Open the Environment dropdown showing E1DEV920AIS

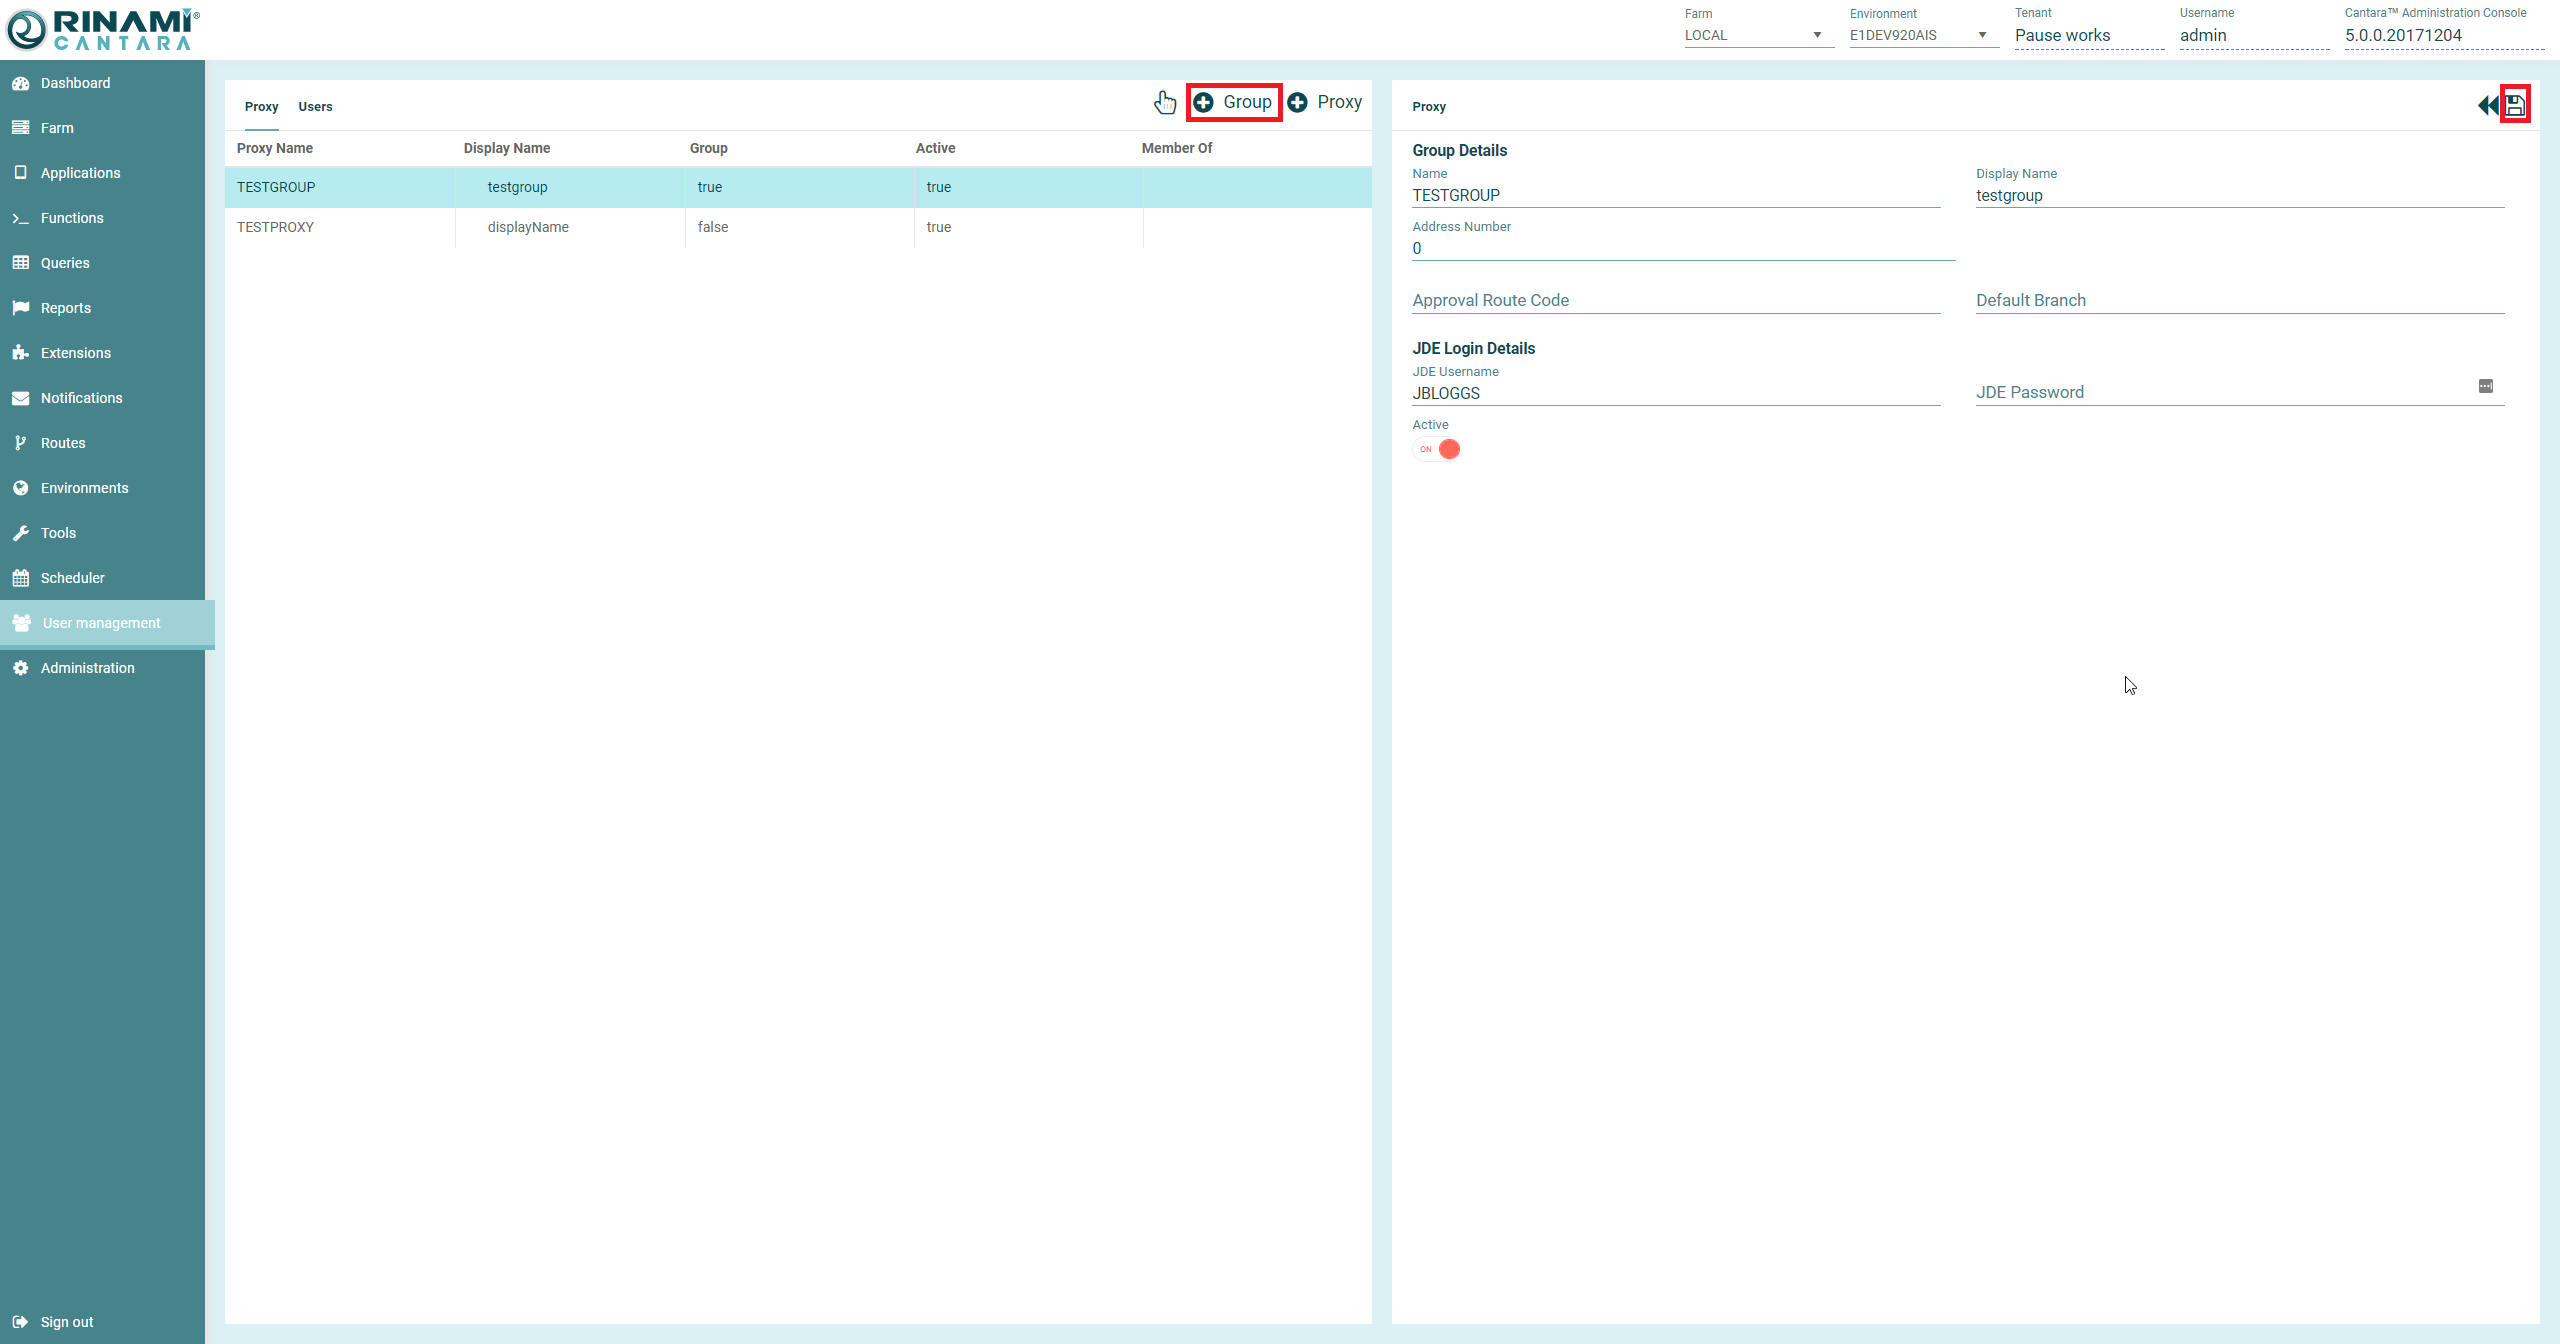(x=1982, y=35)
